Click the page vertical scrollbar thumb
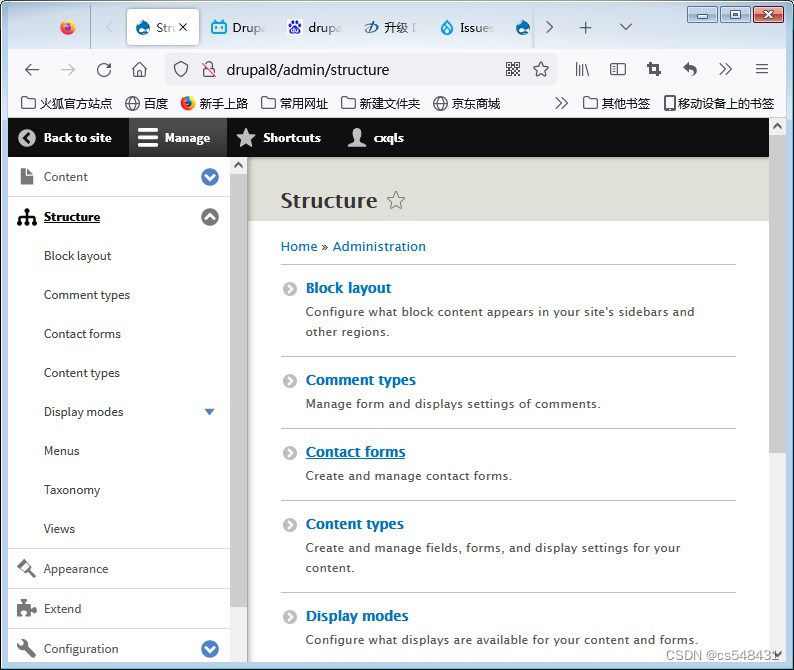 point(777,294)
